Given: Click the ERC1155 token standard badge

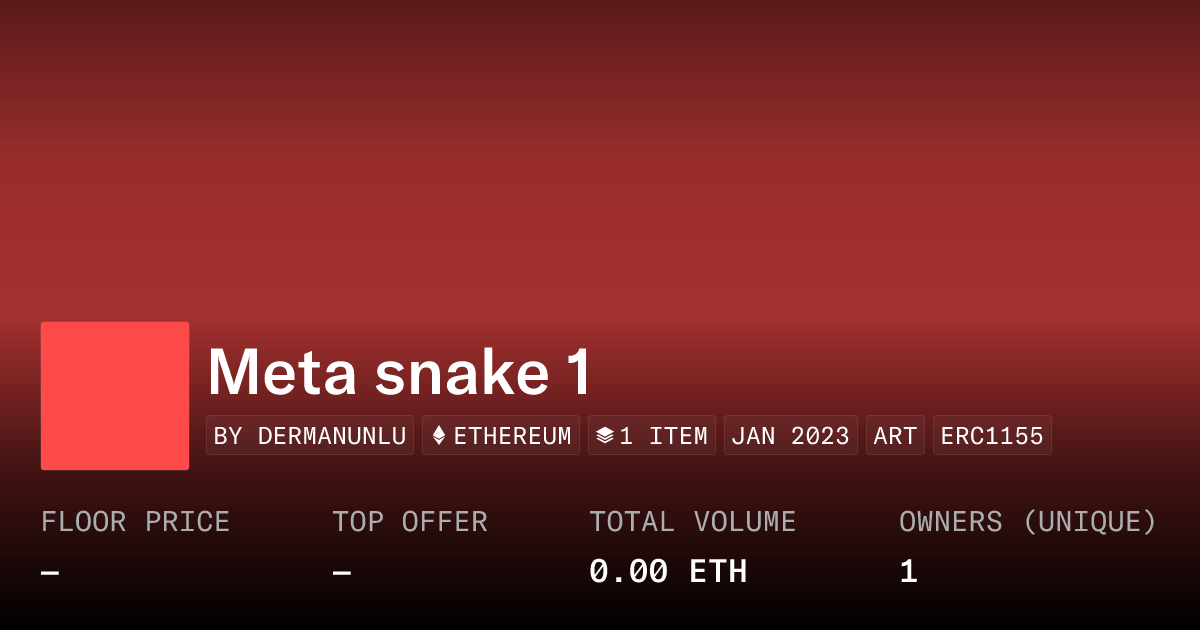Looking at the screenshot, I should coord(992,436).
